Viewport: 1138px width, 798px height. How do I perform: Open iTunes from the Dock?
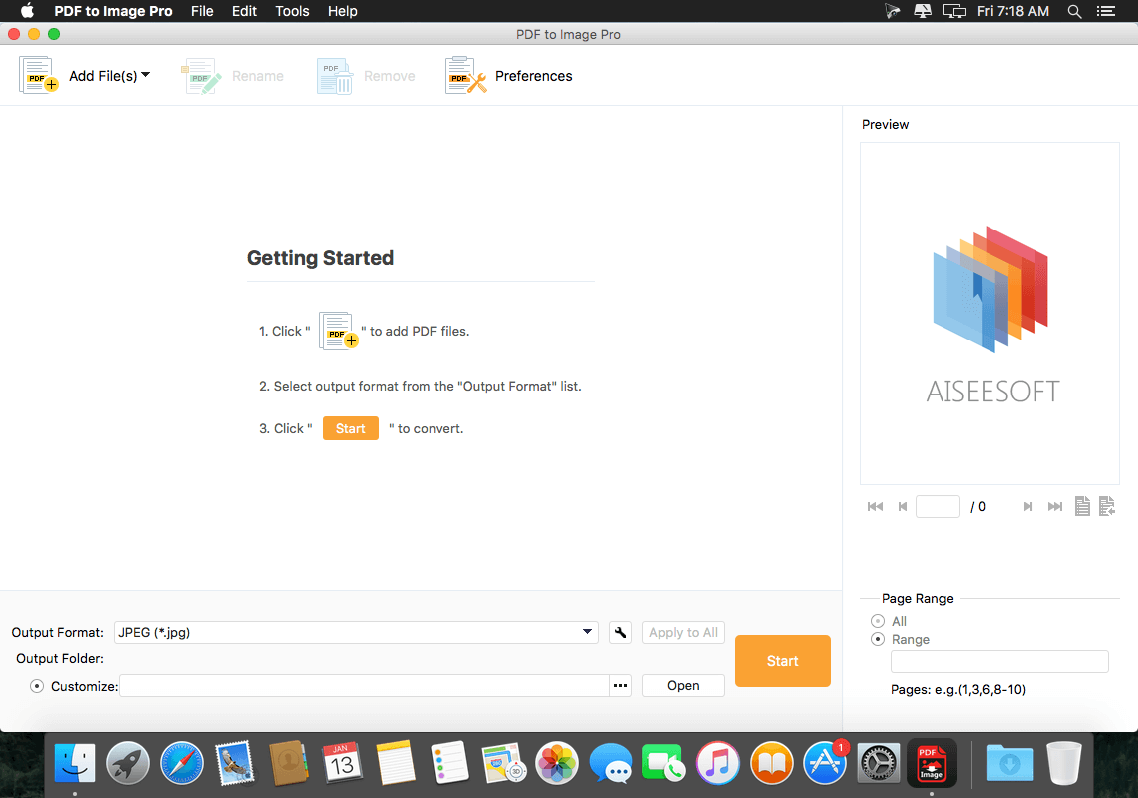click(x=718, y=763)
